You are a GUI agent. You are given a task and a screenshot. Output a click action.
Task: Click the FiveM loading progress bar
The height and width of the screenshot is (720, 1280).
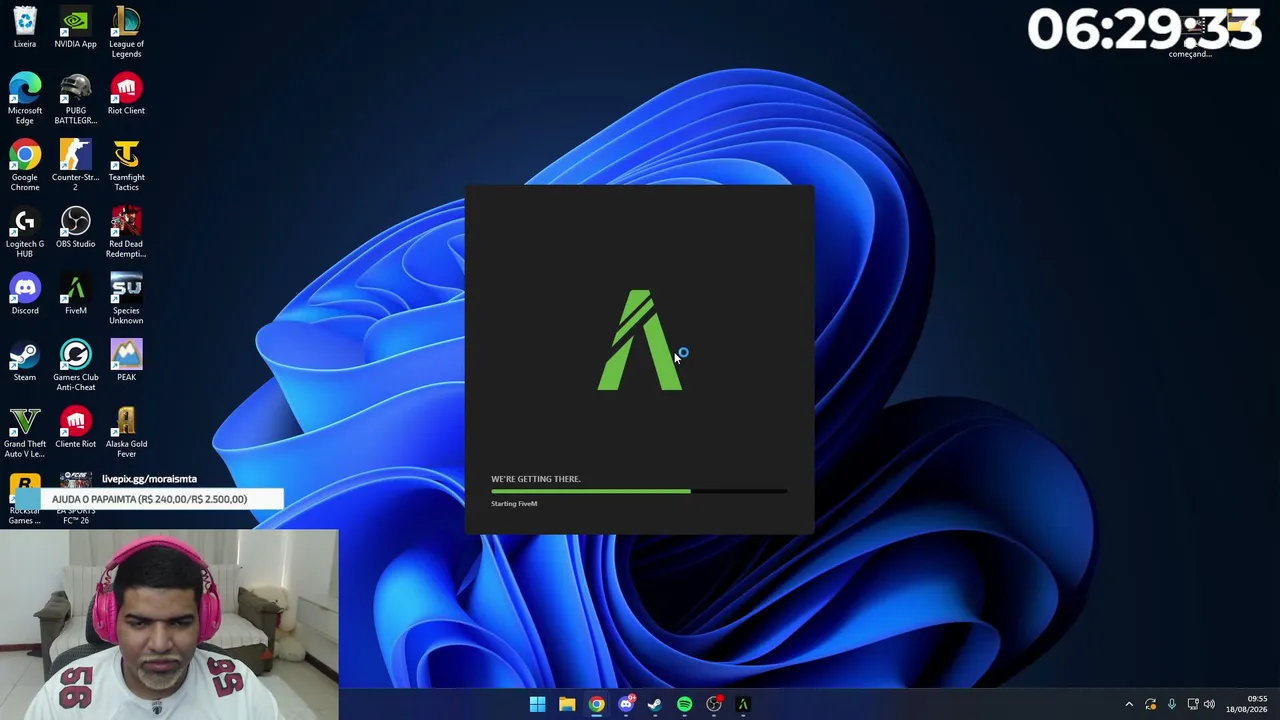pyautogui.click(x=639, y=491)
